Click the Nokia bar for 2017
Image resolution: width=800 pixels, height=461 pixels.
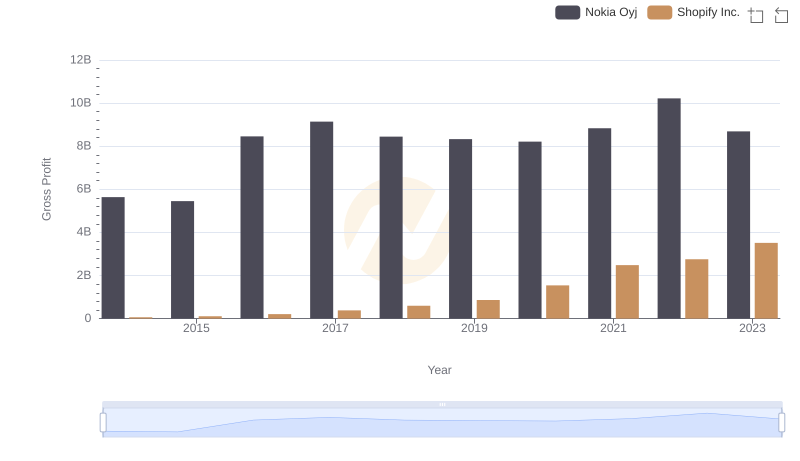tap(321, 220)
